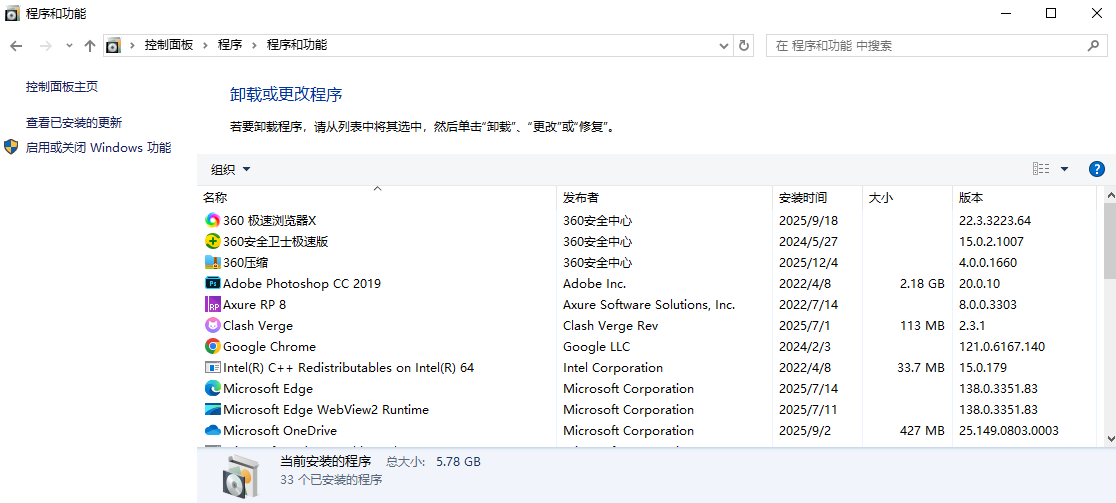Open help with the blue question icon
Image resolution: width=1116 pixels, height=503 pixels.
tap(1097, 169)
